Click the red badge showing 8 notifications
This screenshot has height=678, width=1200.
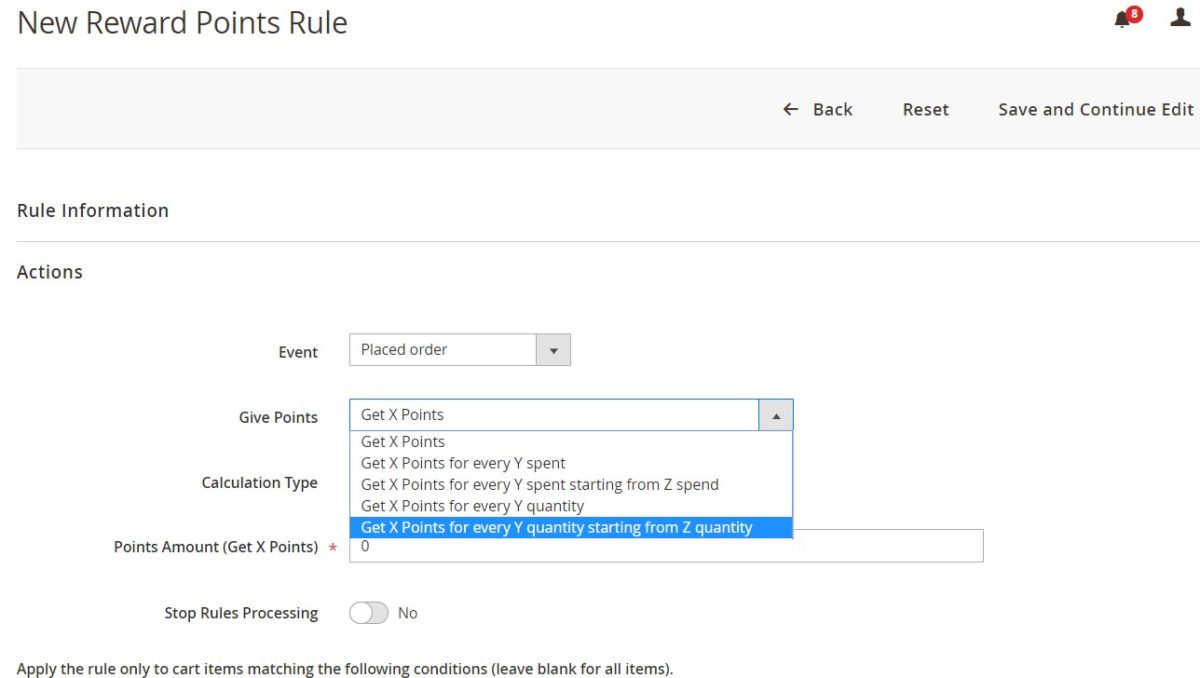coord(1132,11)
